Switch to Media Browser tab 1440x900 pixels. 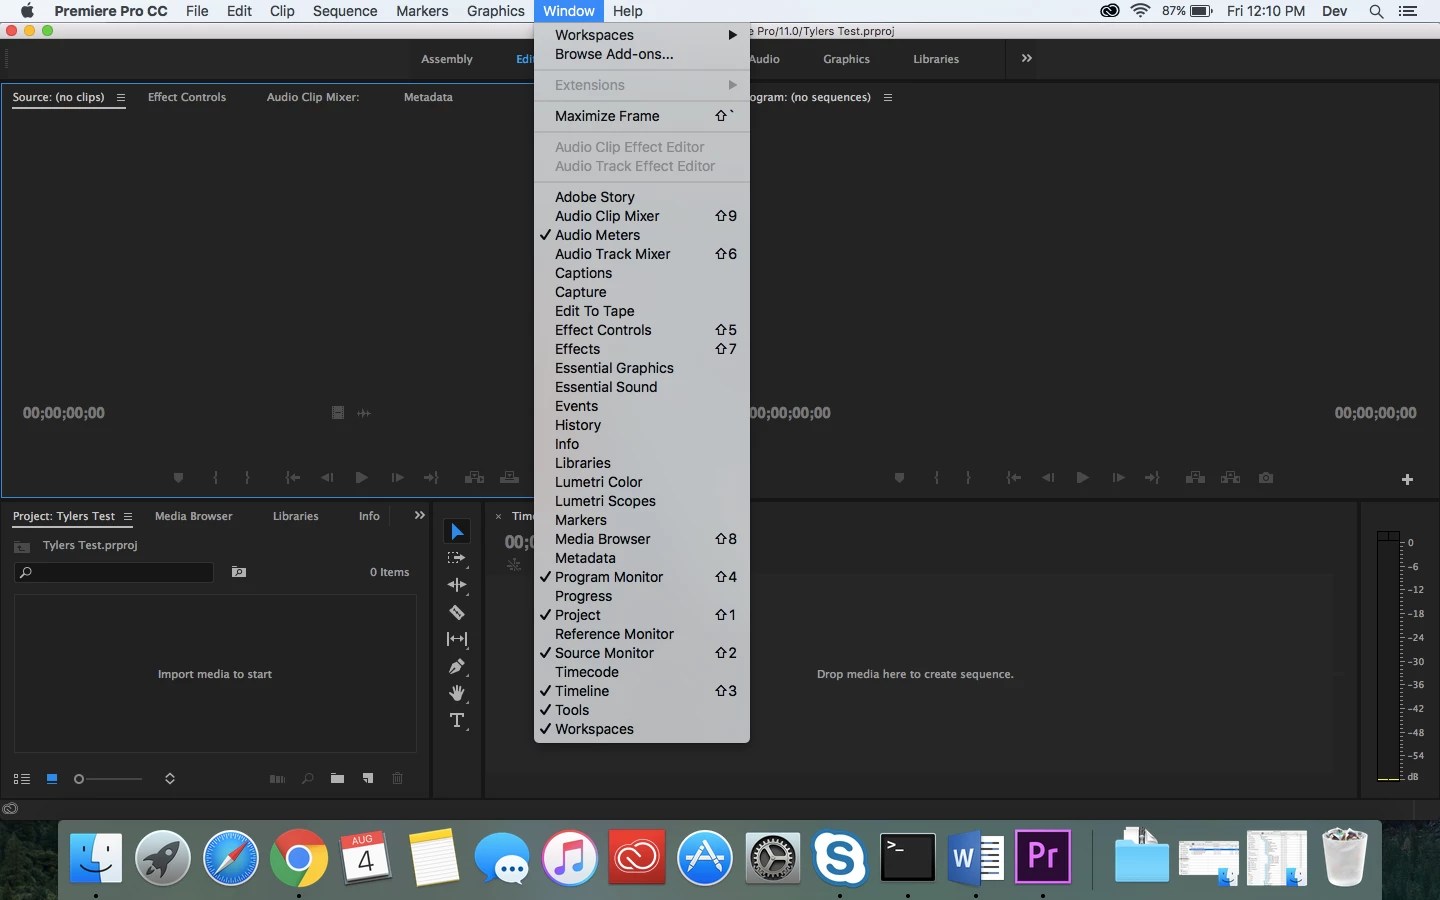click(x=193, y=516)
